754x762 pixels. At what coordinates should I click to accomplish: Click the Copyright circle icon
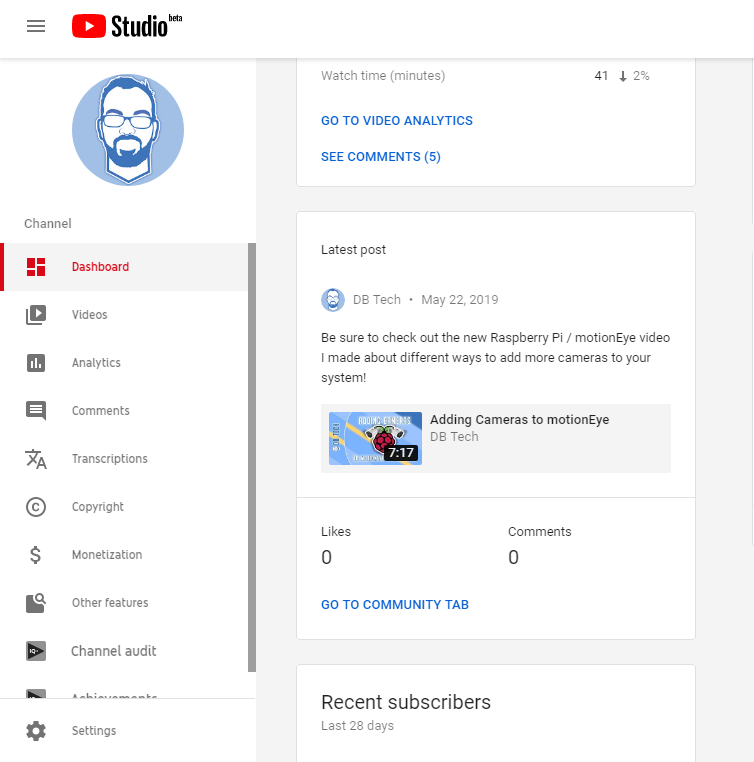pyautogui.click(x=36, y=507)
